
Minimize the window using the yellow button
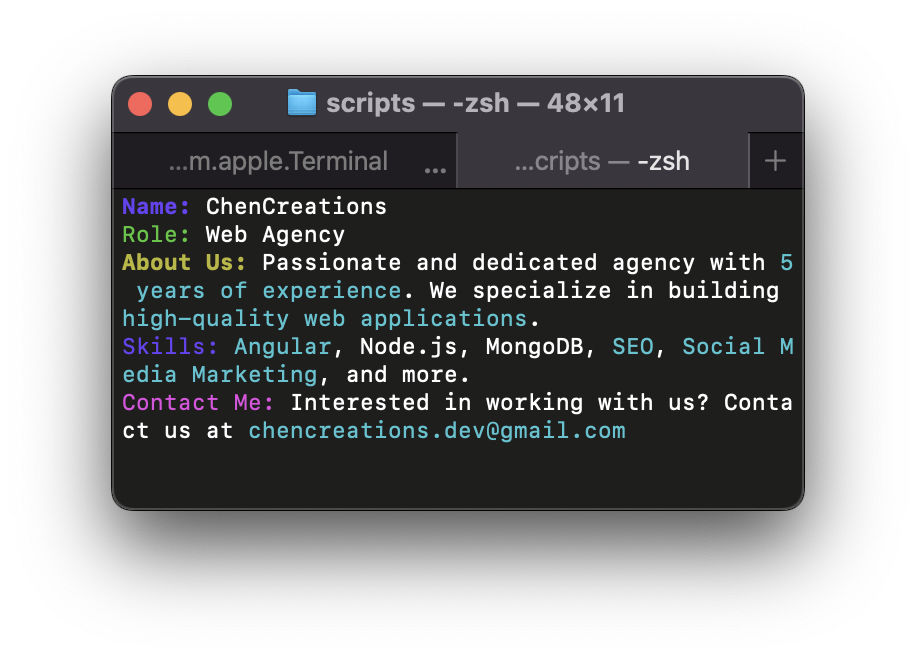tap(180, 104)
